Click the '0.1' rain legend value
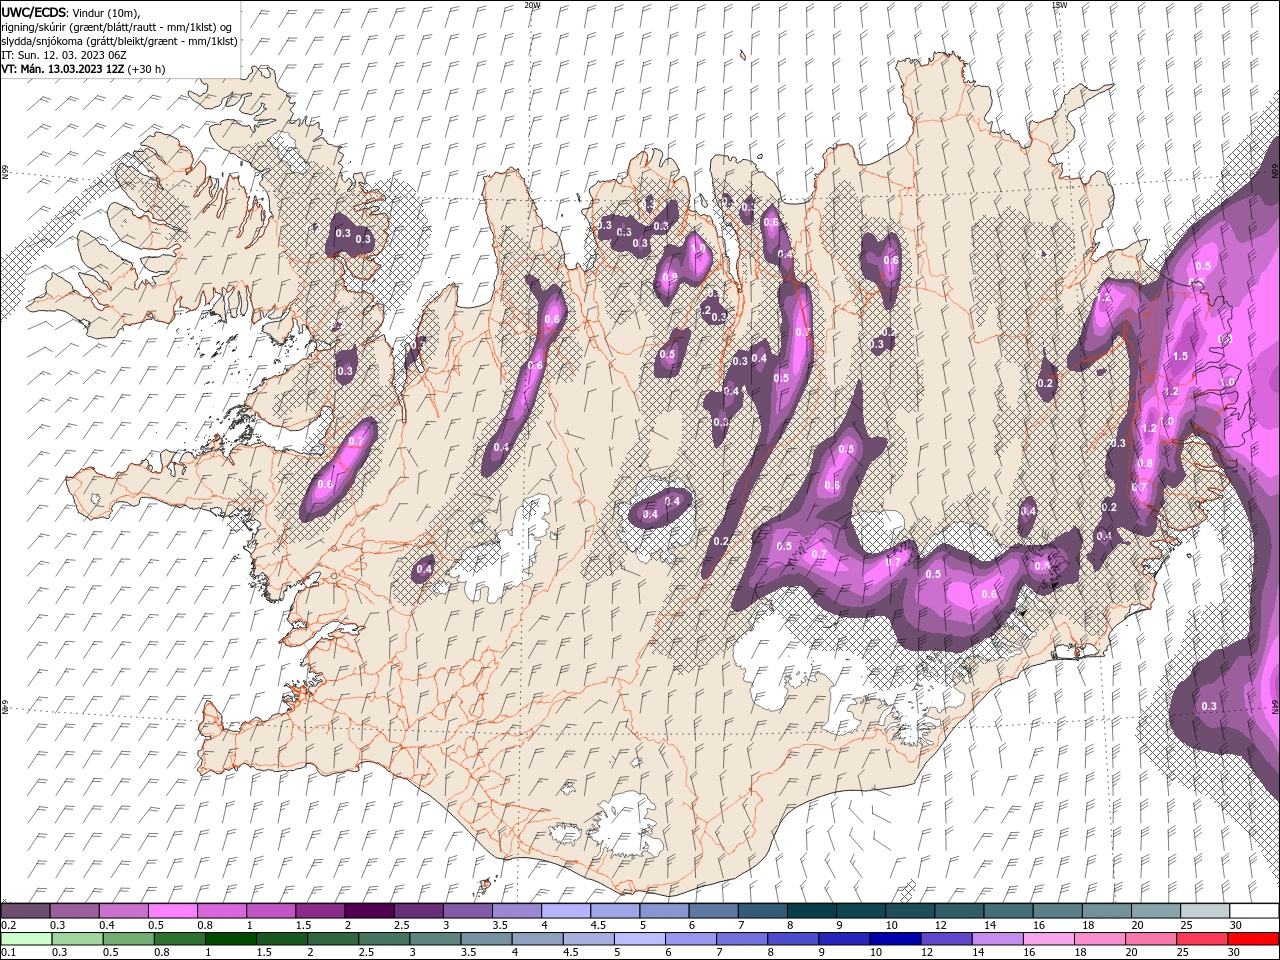Viewport: 1280px width, 960px height. [8, 953]
